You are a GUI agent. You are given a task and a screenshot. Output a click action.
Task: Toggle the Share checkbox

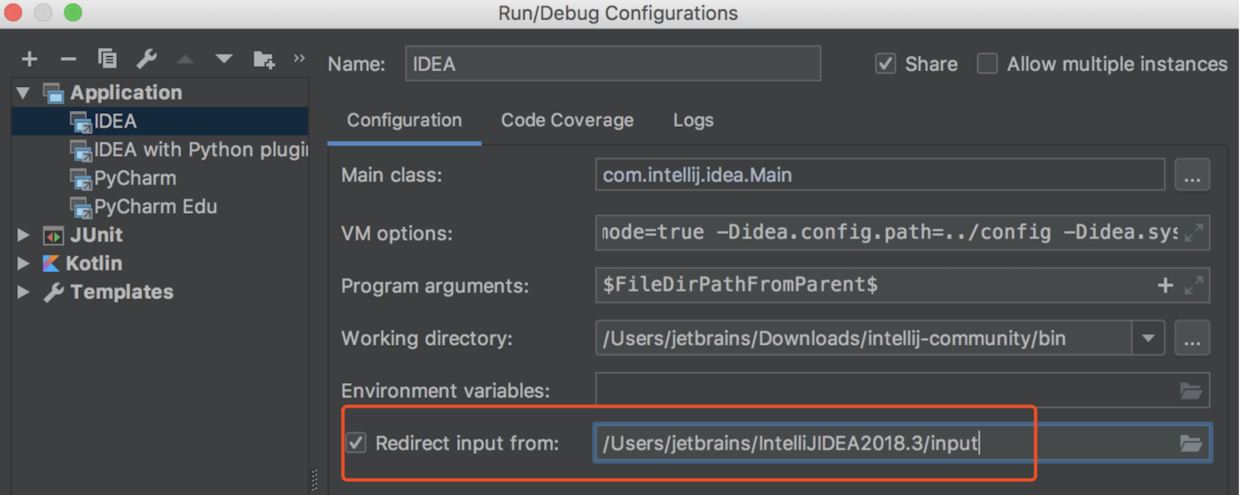point(885,64)
